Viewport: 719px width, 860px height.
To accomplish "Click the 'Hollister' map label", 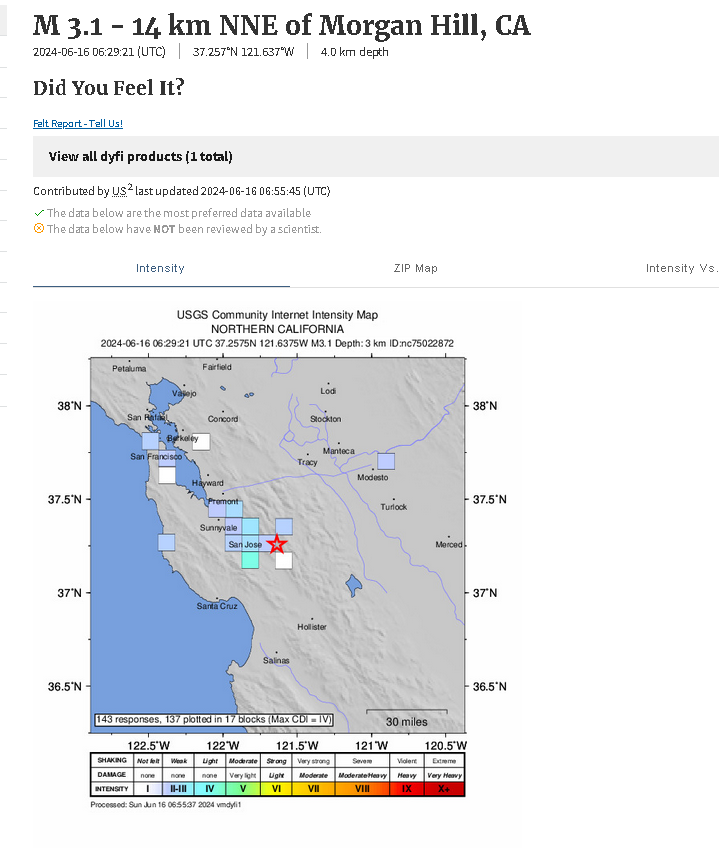I will tap(312, 627).
